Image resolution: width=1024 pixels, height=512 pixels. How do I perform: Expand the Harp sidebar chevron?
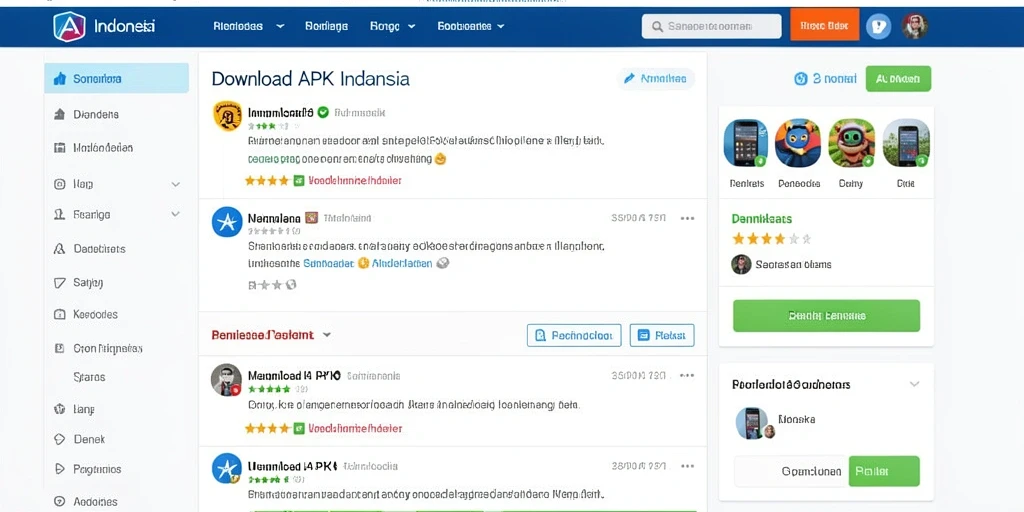[x=176, y=185]
